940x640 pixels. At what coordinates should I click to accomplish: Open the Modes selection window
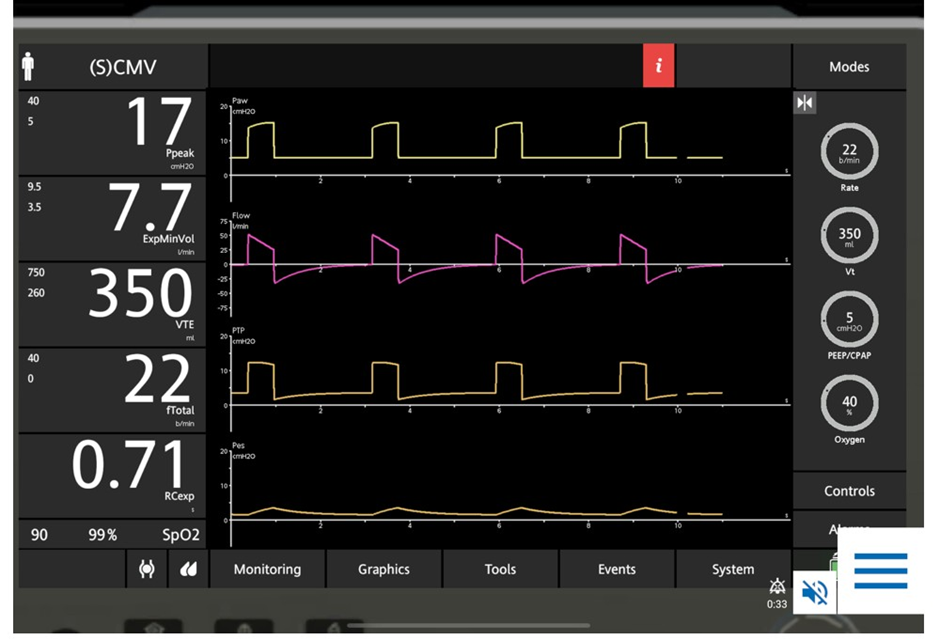click(x=849, y=67)
